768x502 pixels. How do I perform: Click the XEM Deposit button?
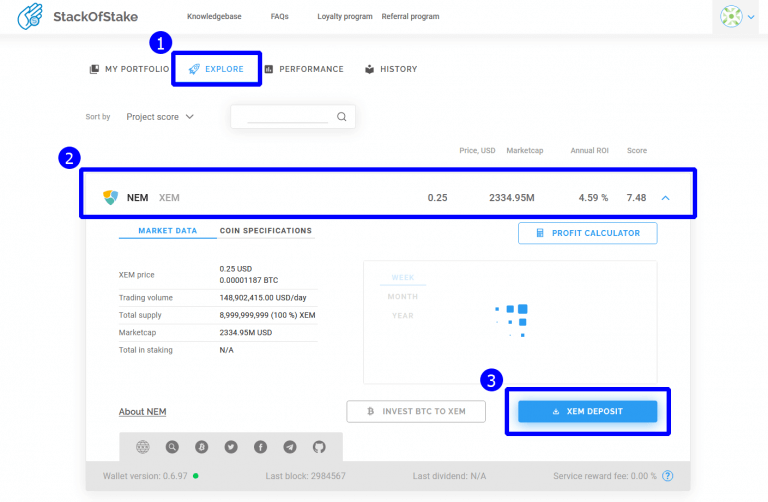pyautogui.click(x=588, y=411)
